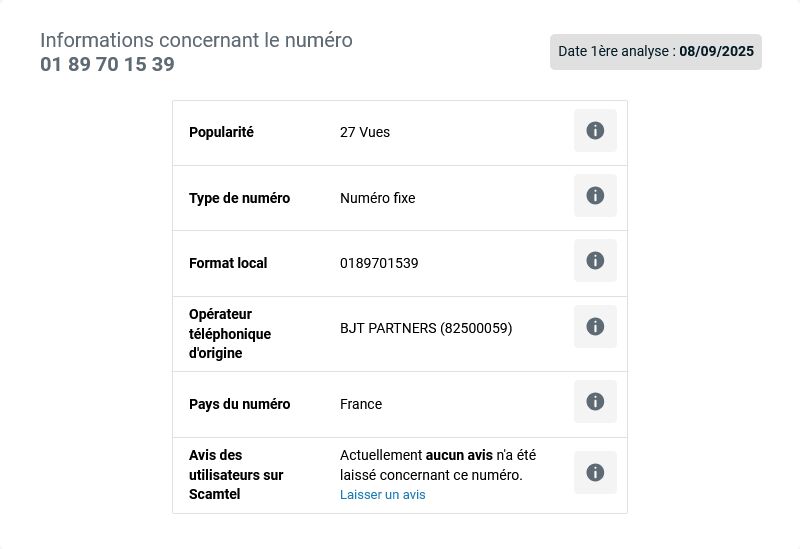Click the 'Popularité' row label

pos(221,132)
